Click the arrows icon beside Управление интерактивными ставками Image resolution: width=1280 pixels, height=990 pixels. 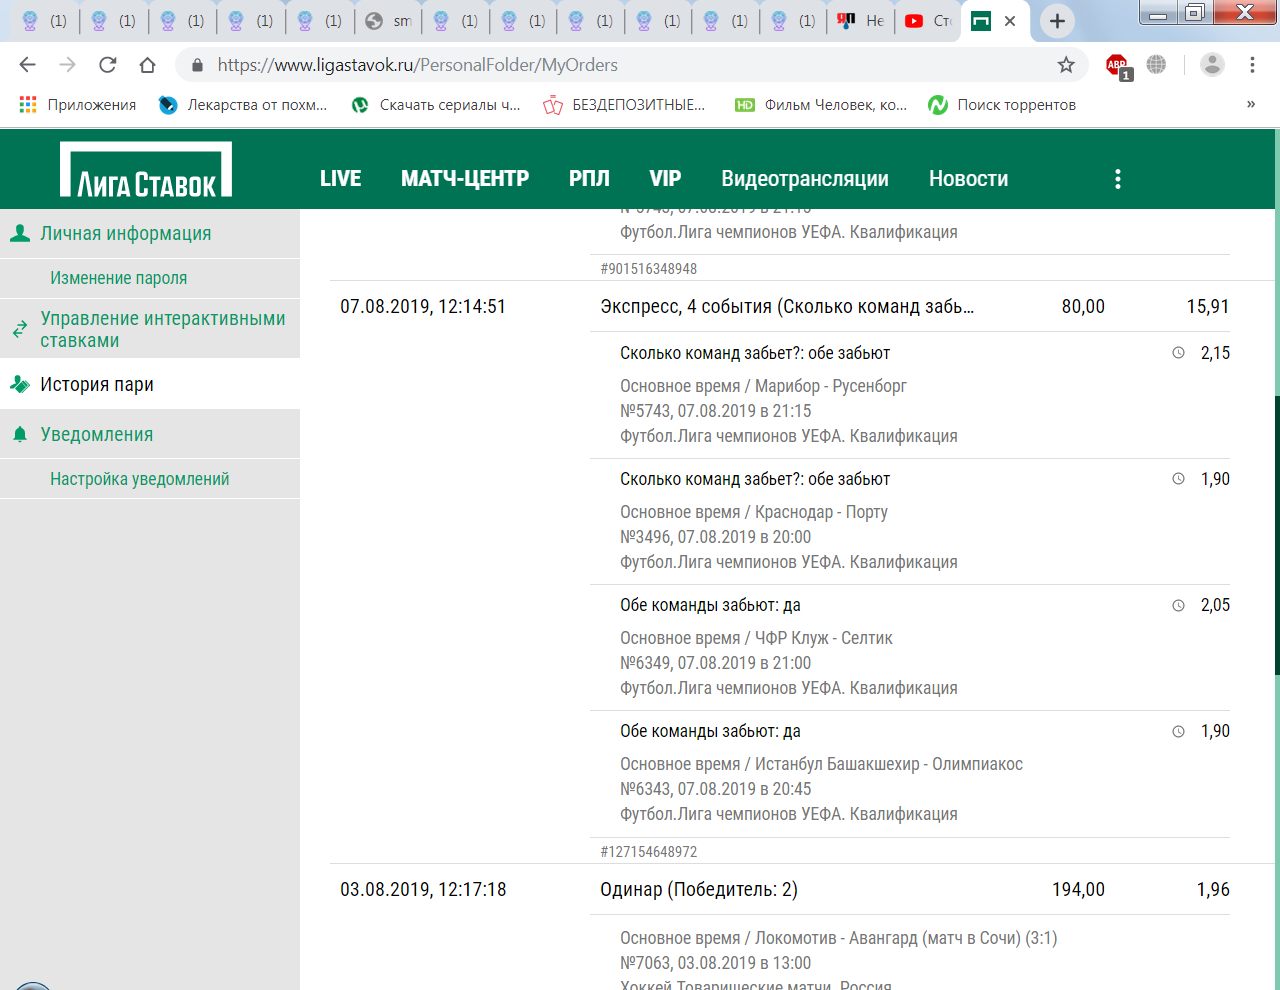point(19,329)
